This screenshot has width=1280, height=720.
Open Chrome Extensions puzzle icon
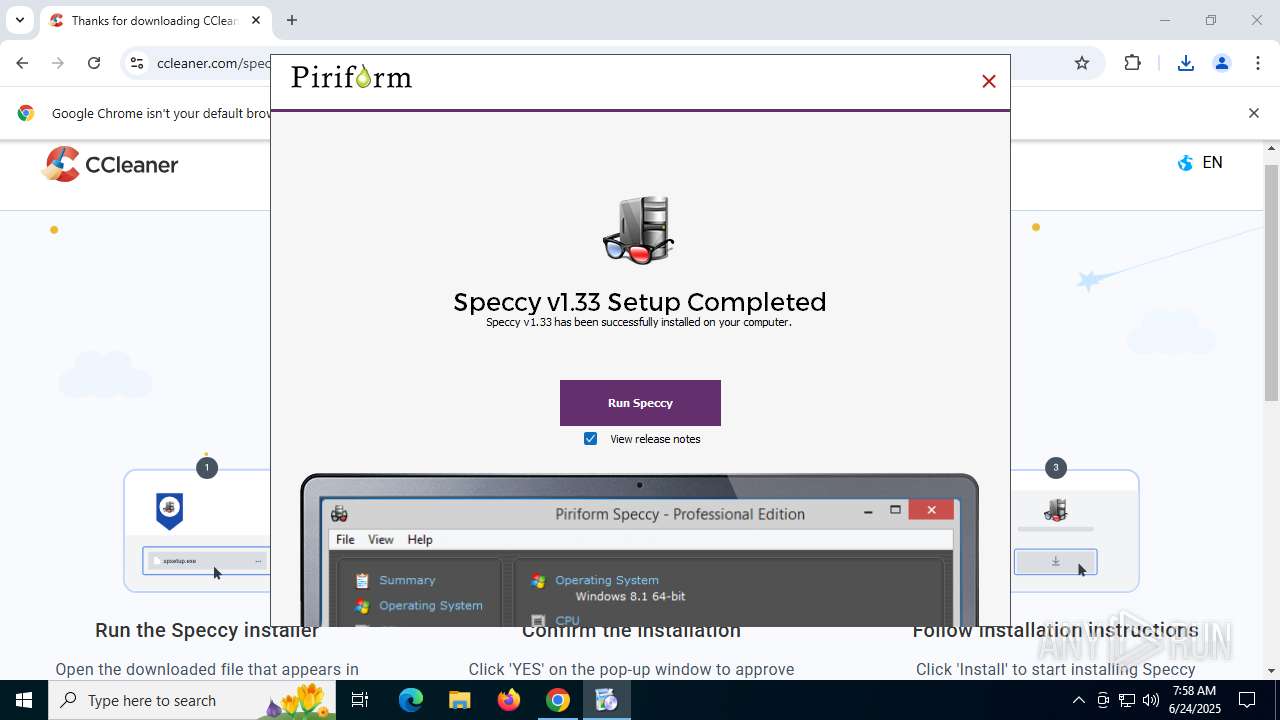(x=1132, y=63)
